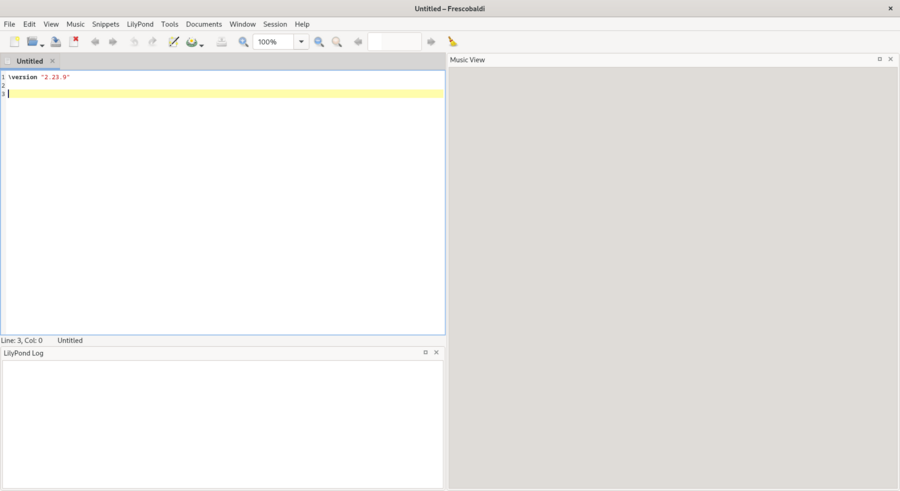Undock the Music View panel
900x491 pixels.
[880, 59]
